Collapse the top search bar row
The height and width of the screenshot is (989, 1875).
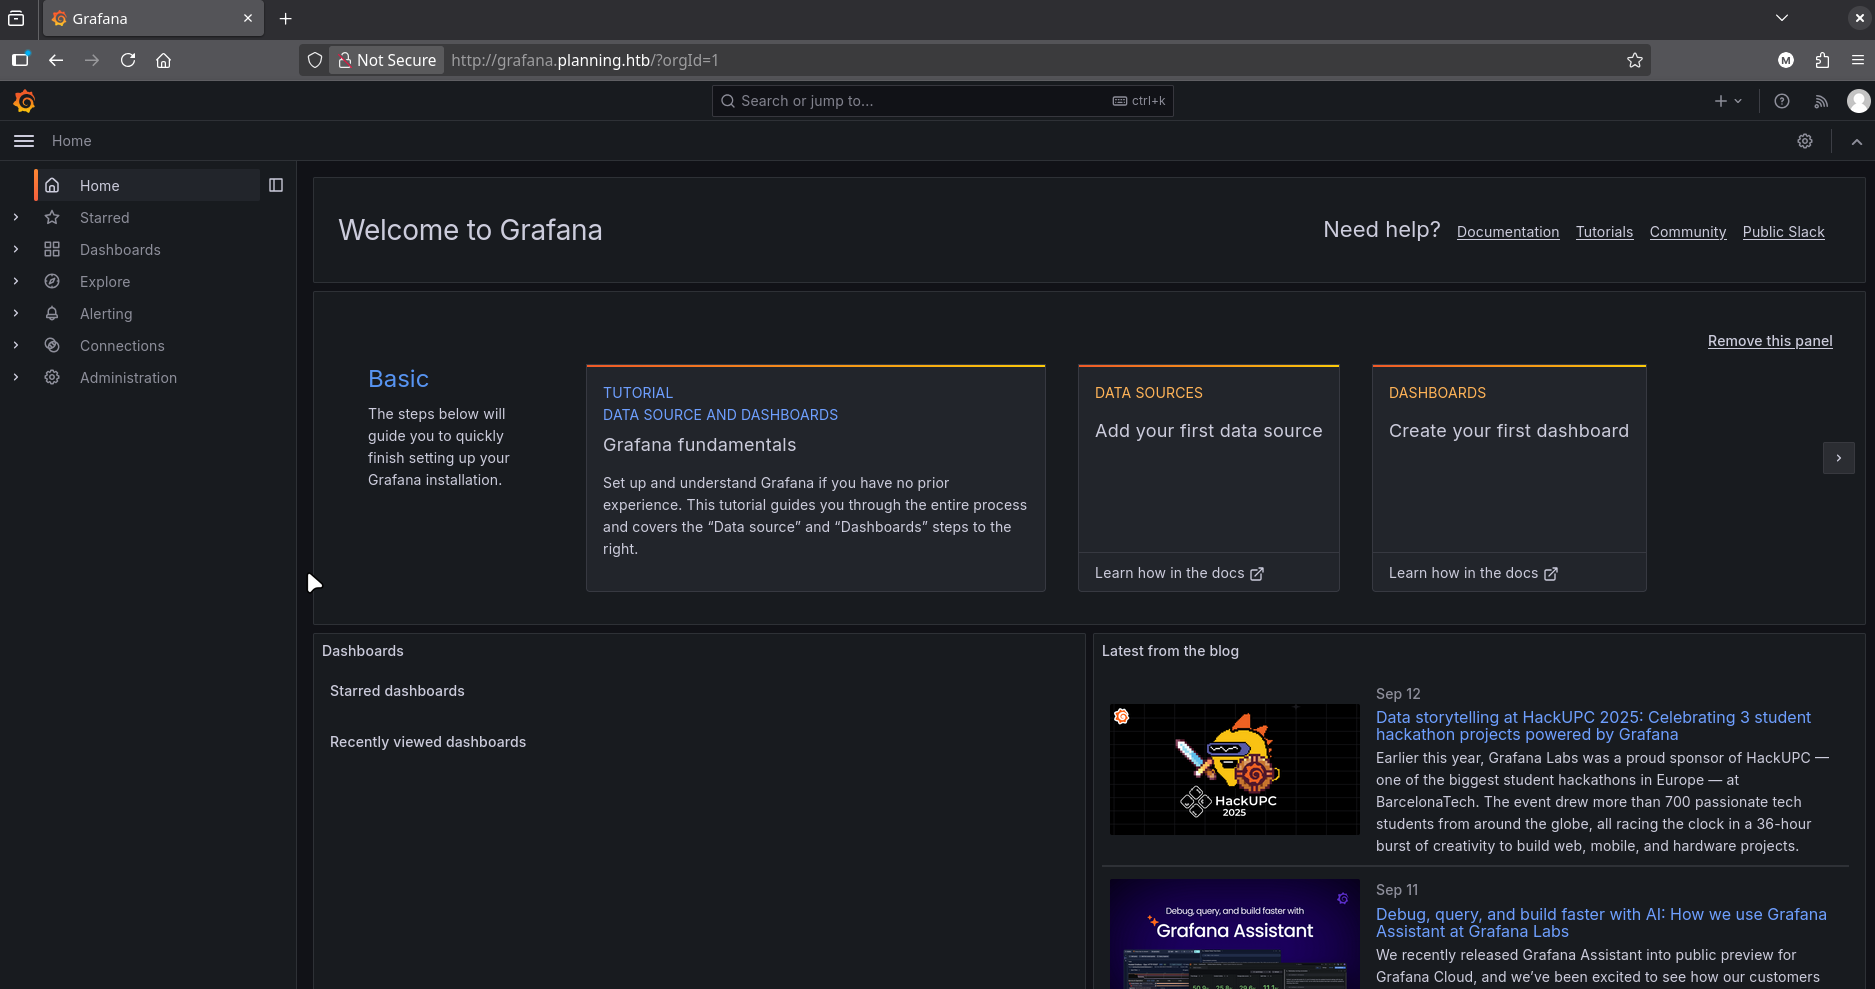(1856, 141)
